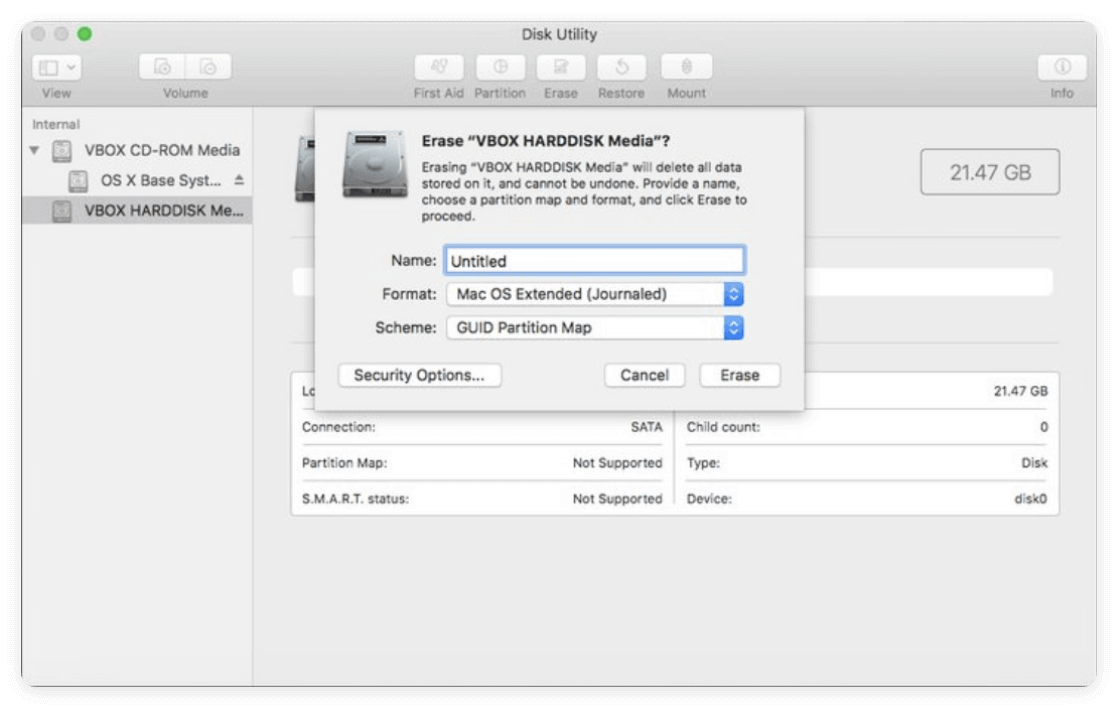Run First Aid on the disk

[x=438, y=67]
